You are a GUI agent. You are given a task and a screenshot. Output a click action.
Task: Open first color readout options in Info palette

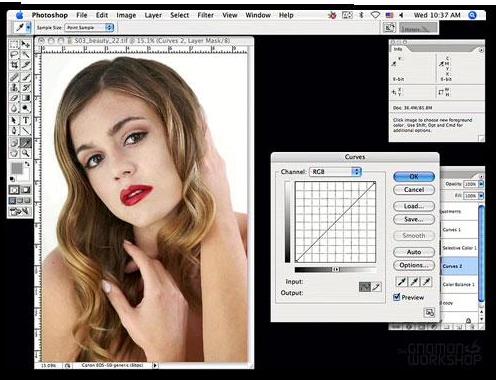[x=394, y=64]
